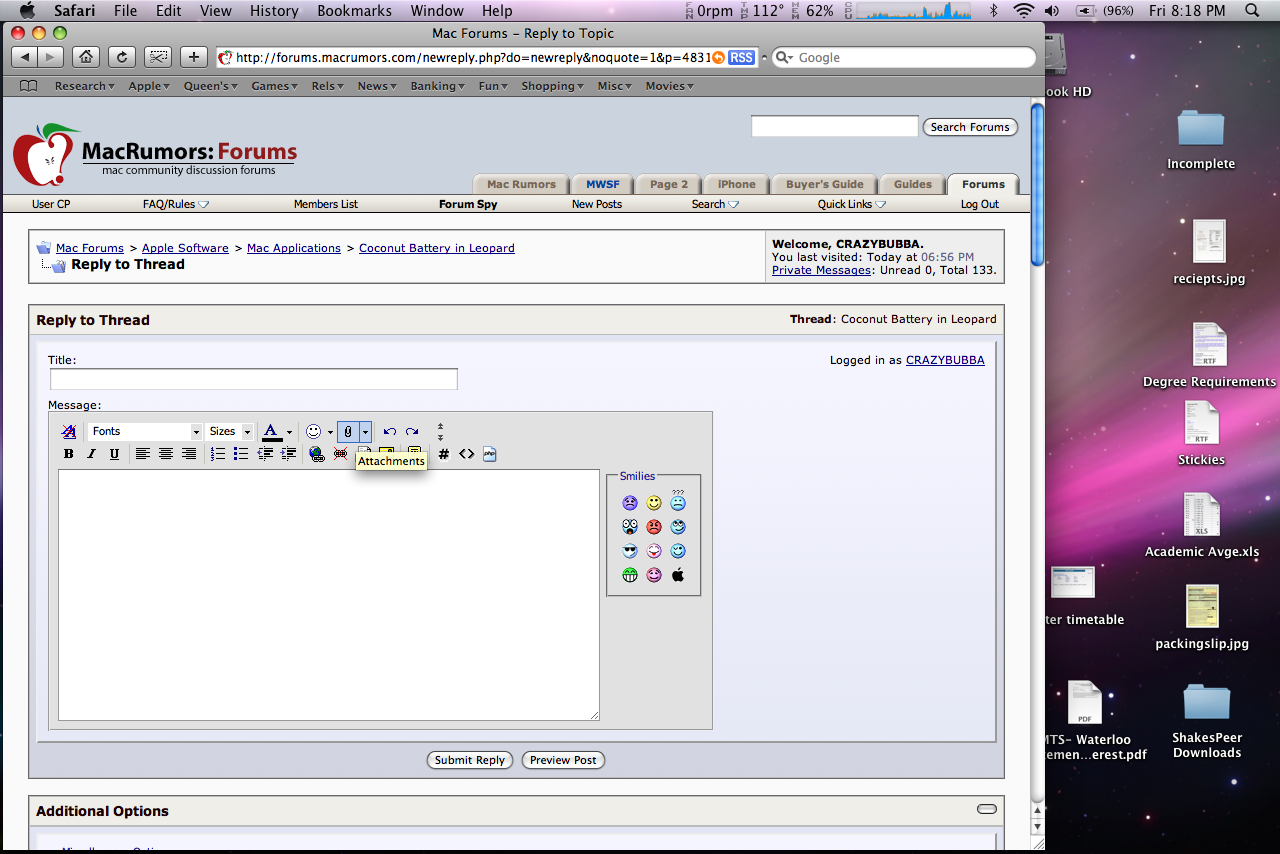Screen dimensions: 1280x854
Task: Toggle underline text formatting
Action: [114, 454]
